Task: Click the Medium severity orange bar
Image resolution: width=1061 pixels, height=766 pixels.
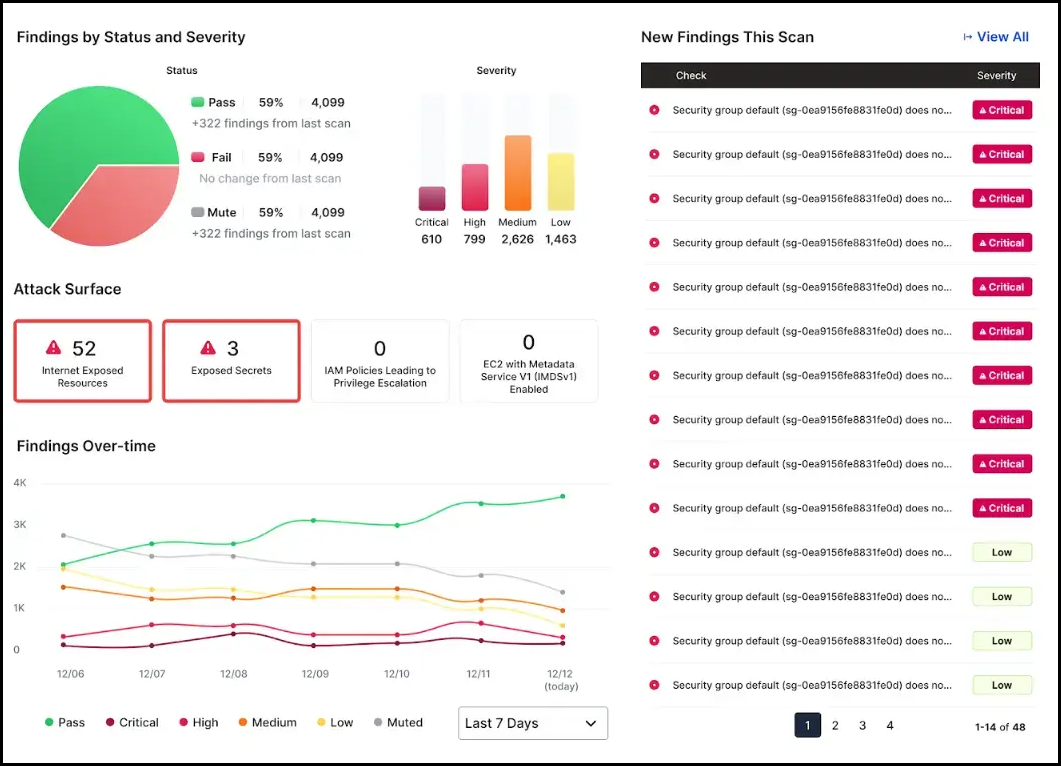Action: tap(518, 173)
